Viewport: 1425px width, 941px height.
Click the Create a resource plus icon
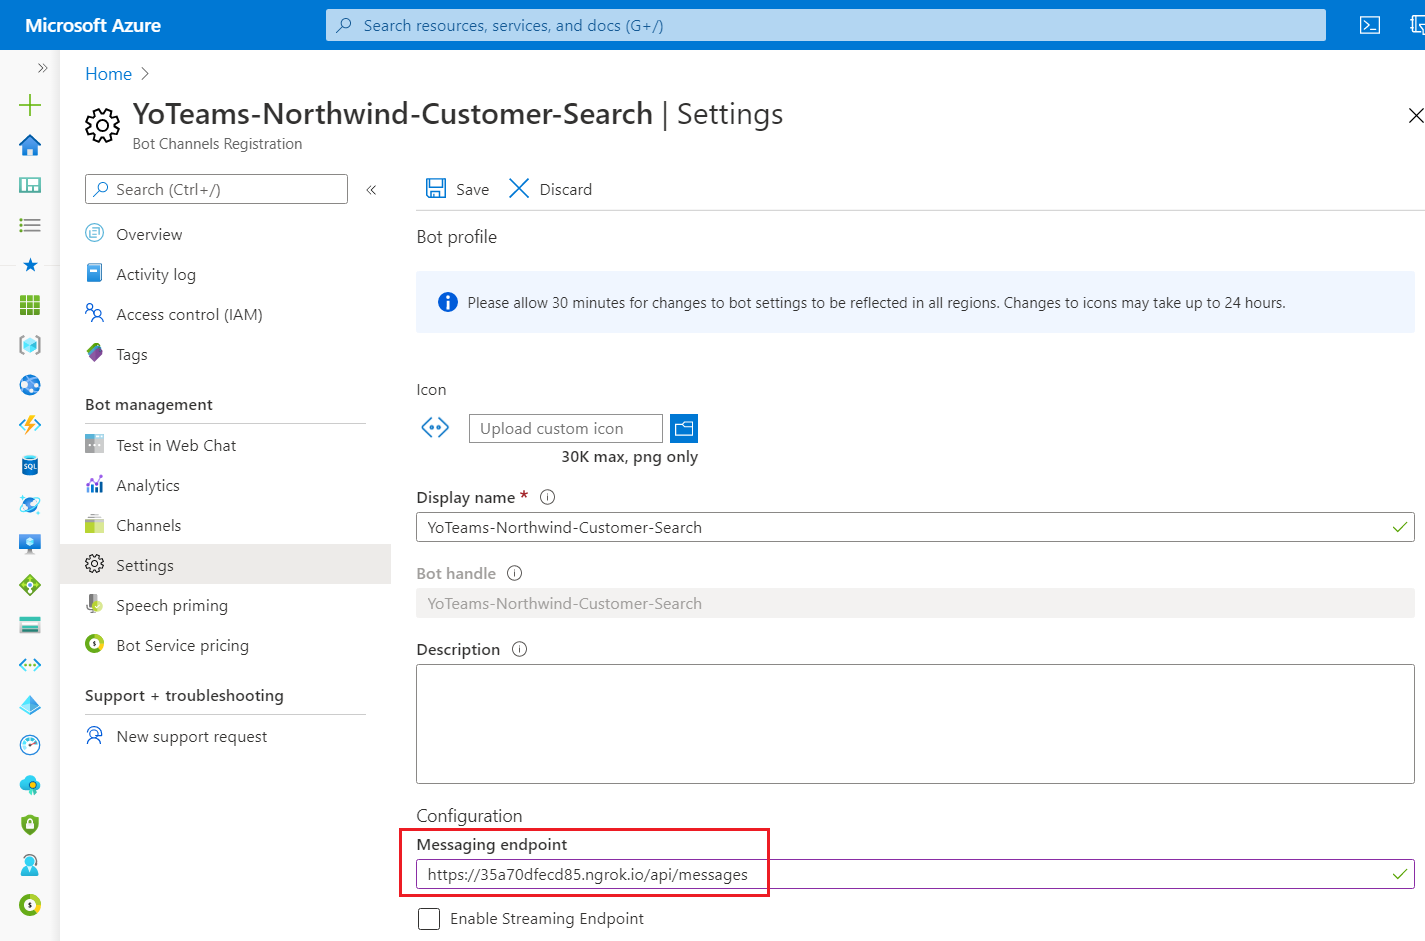click(x=30, y=105)
